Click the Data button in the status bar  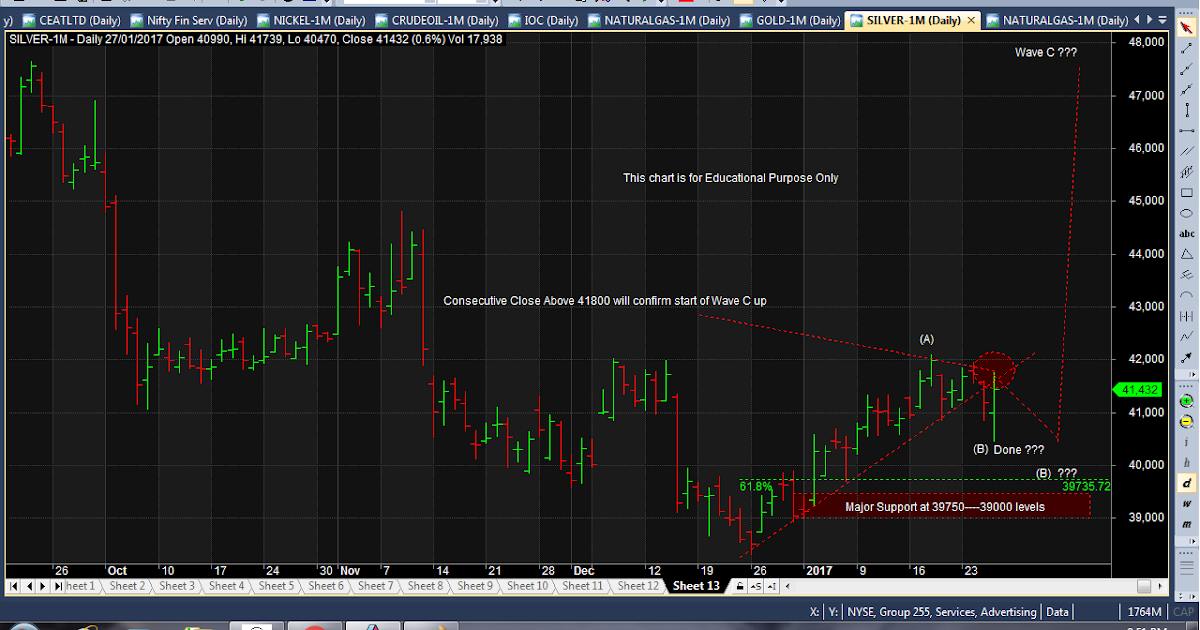[1056, 611]
